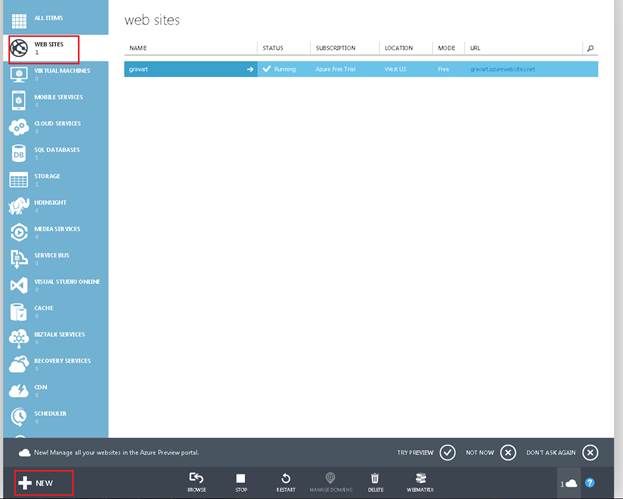623x499 pixels.
Task: Open Service Bus section
Action: pos(56,259)
